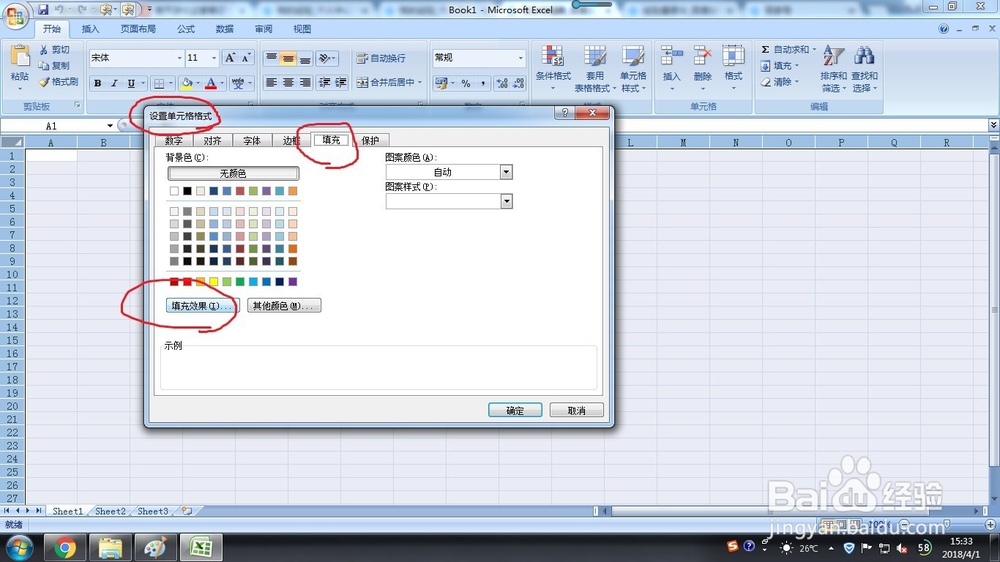Viewport: 1000px width, 562px height.
Task: Toggle underline formatting button
Action: (131, 83)
